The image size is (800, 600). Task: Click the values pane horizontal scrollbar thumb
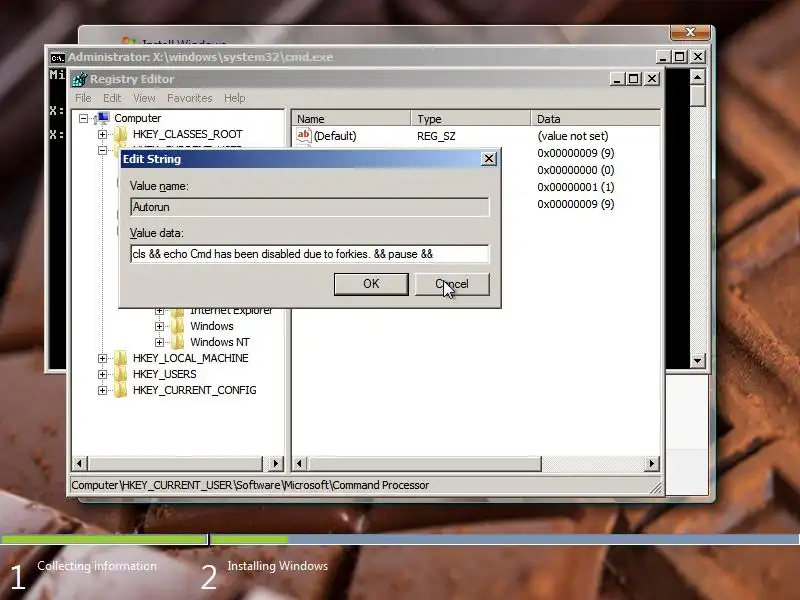[424, 463]
